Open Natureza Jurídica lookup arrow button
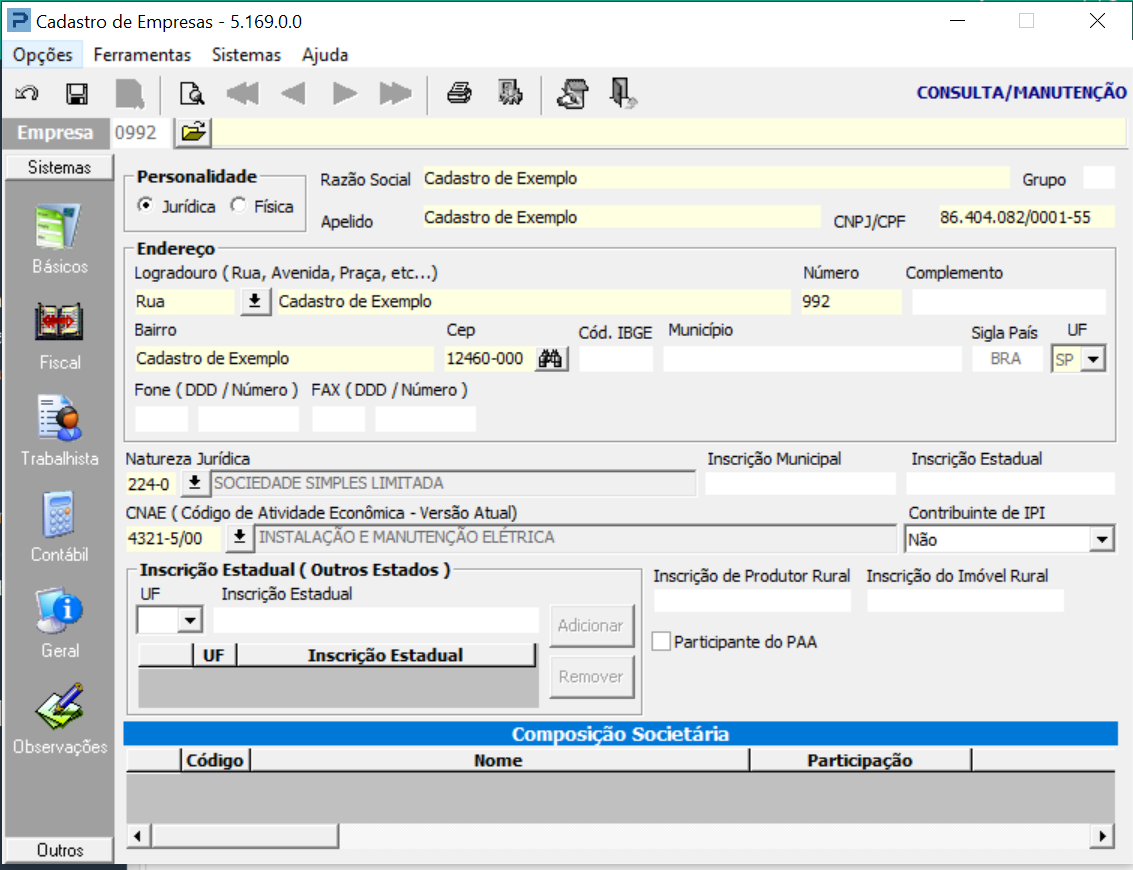This screenshot has height=870, width=1133. click(x=194, y=483)
